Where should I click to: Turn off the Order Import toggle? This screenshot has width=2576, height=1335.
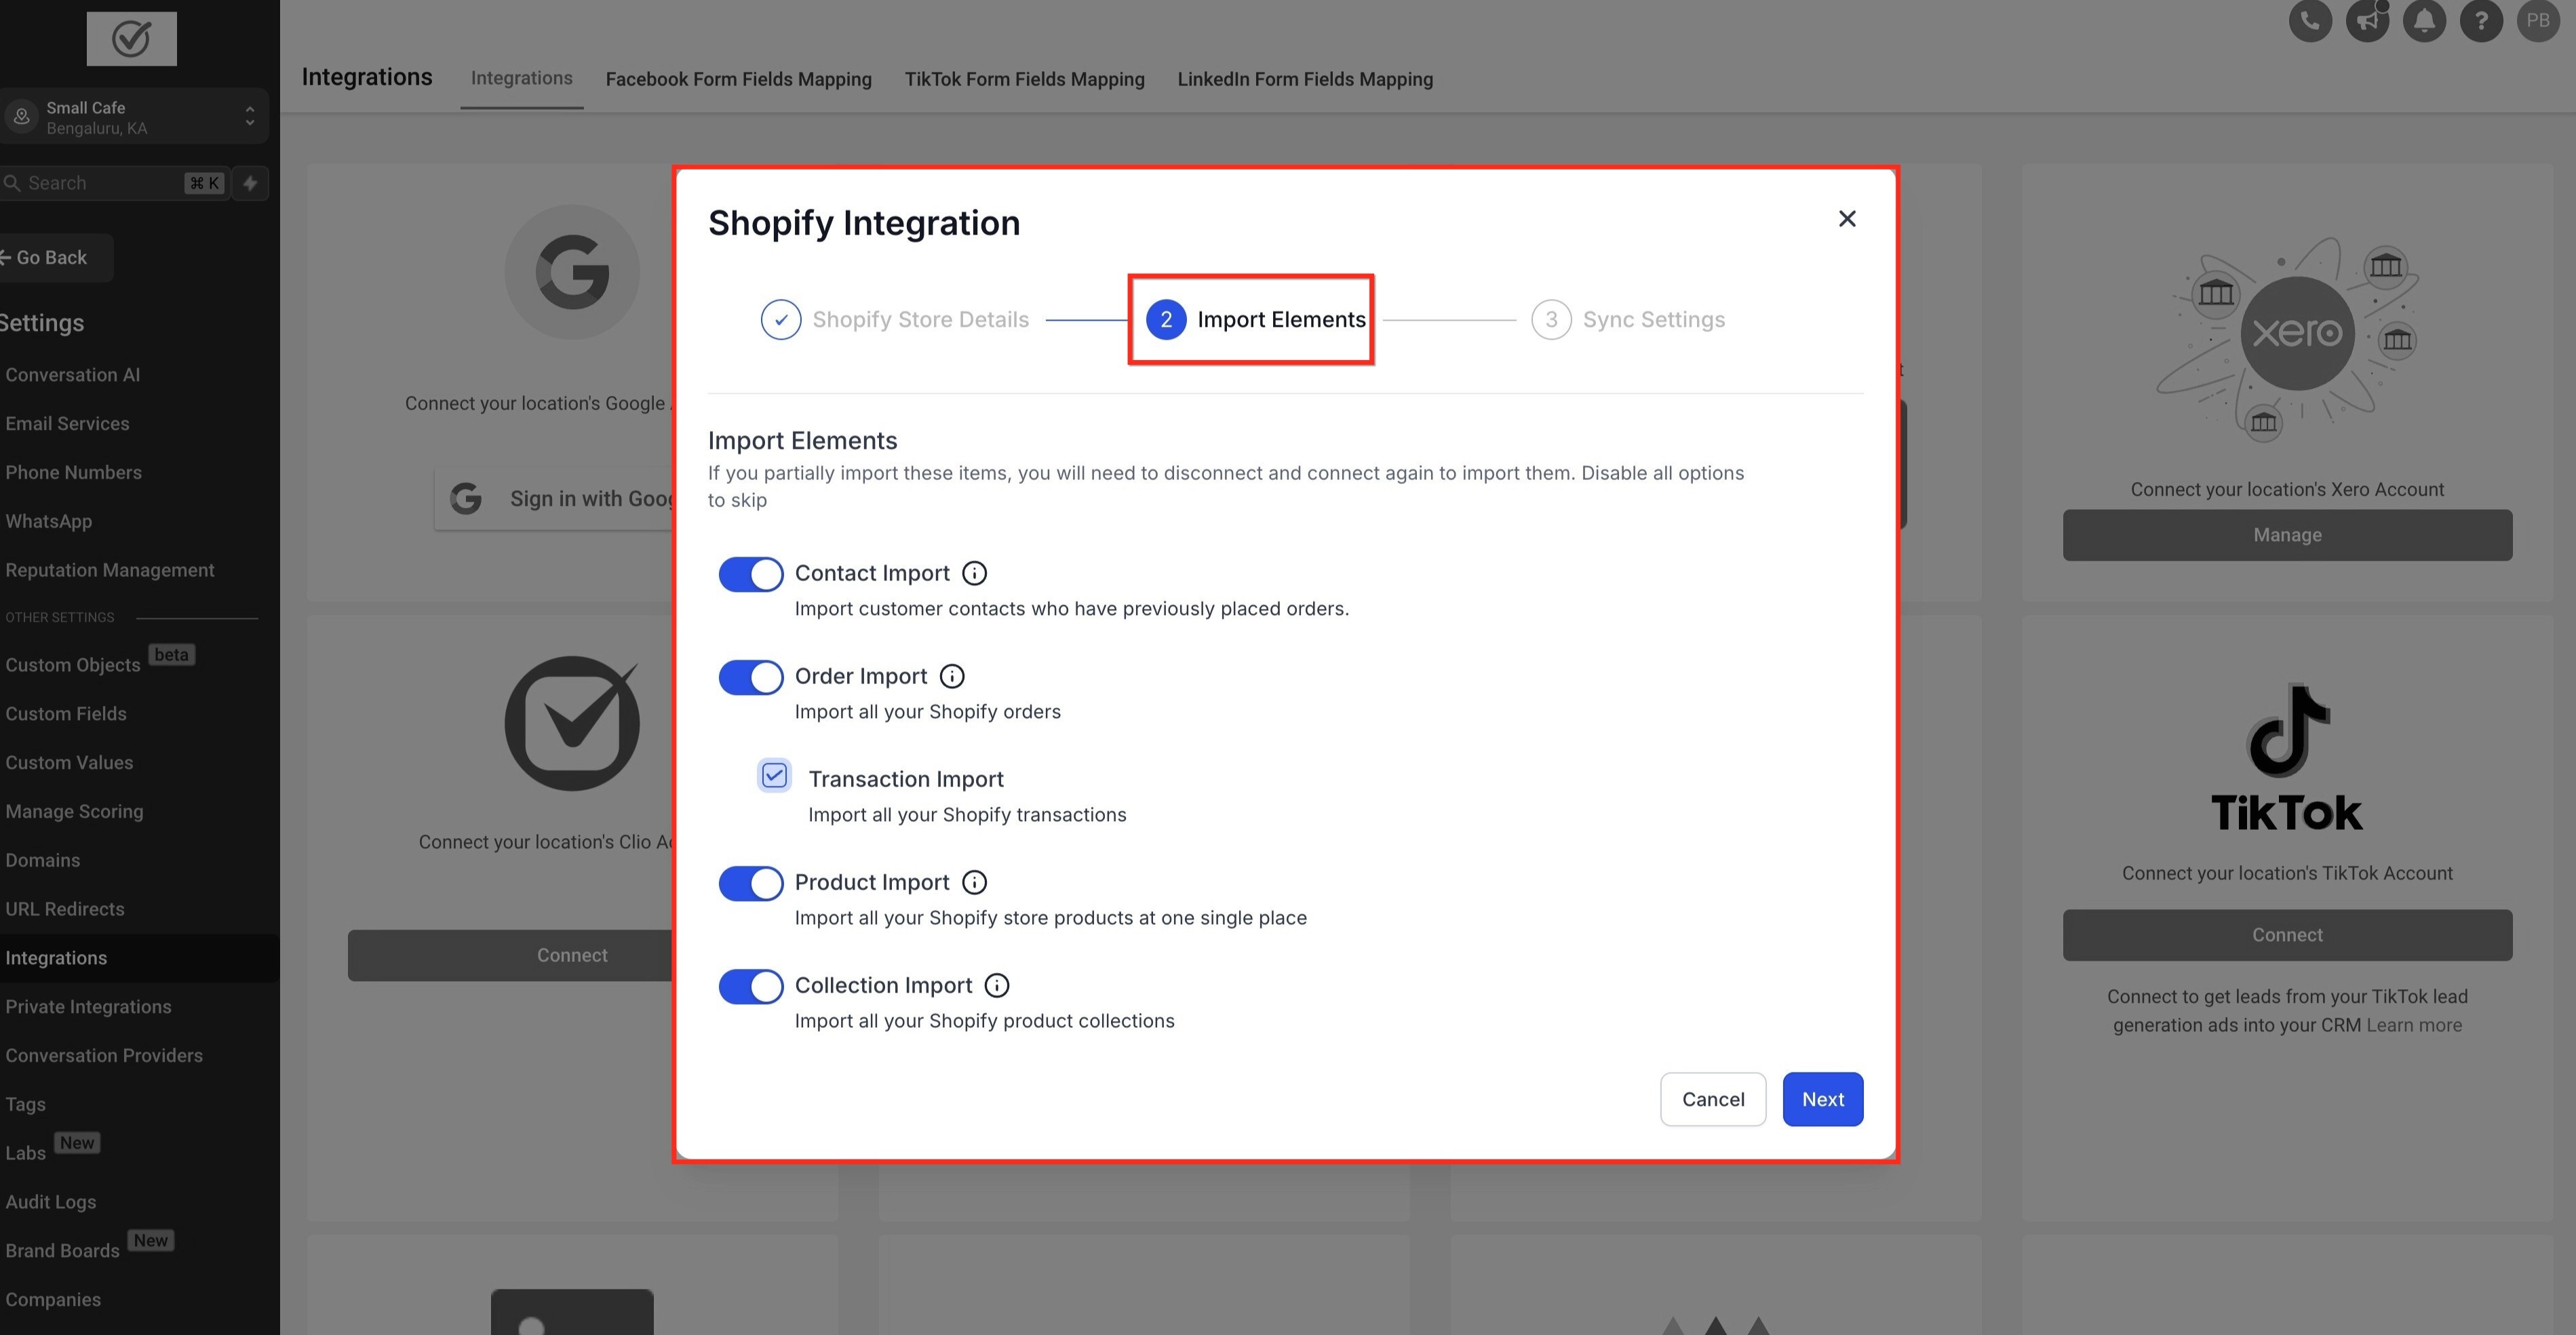750,677
